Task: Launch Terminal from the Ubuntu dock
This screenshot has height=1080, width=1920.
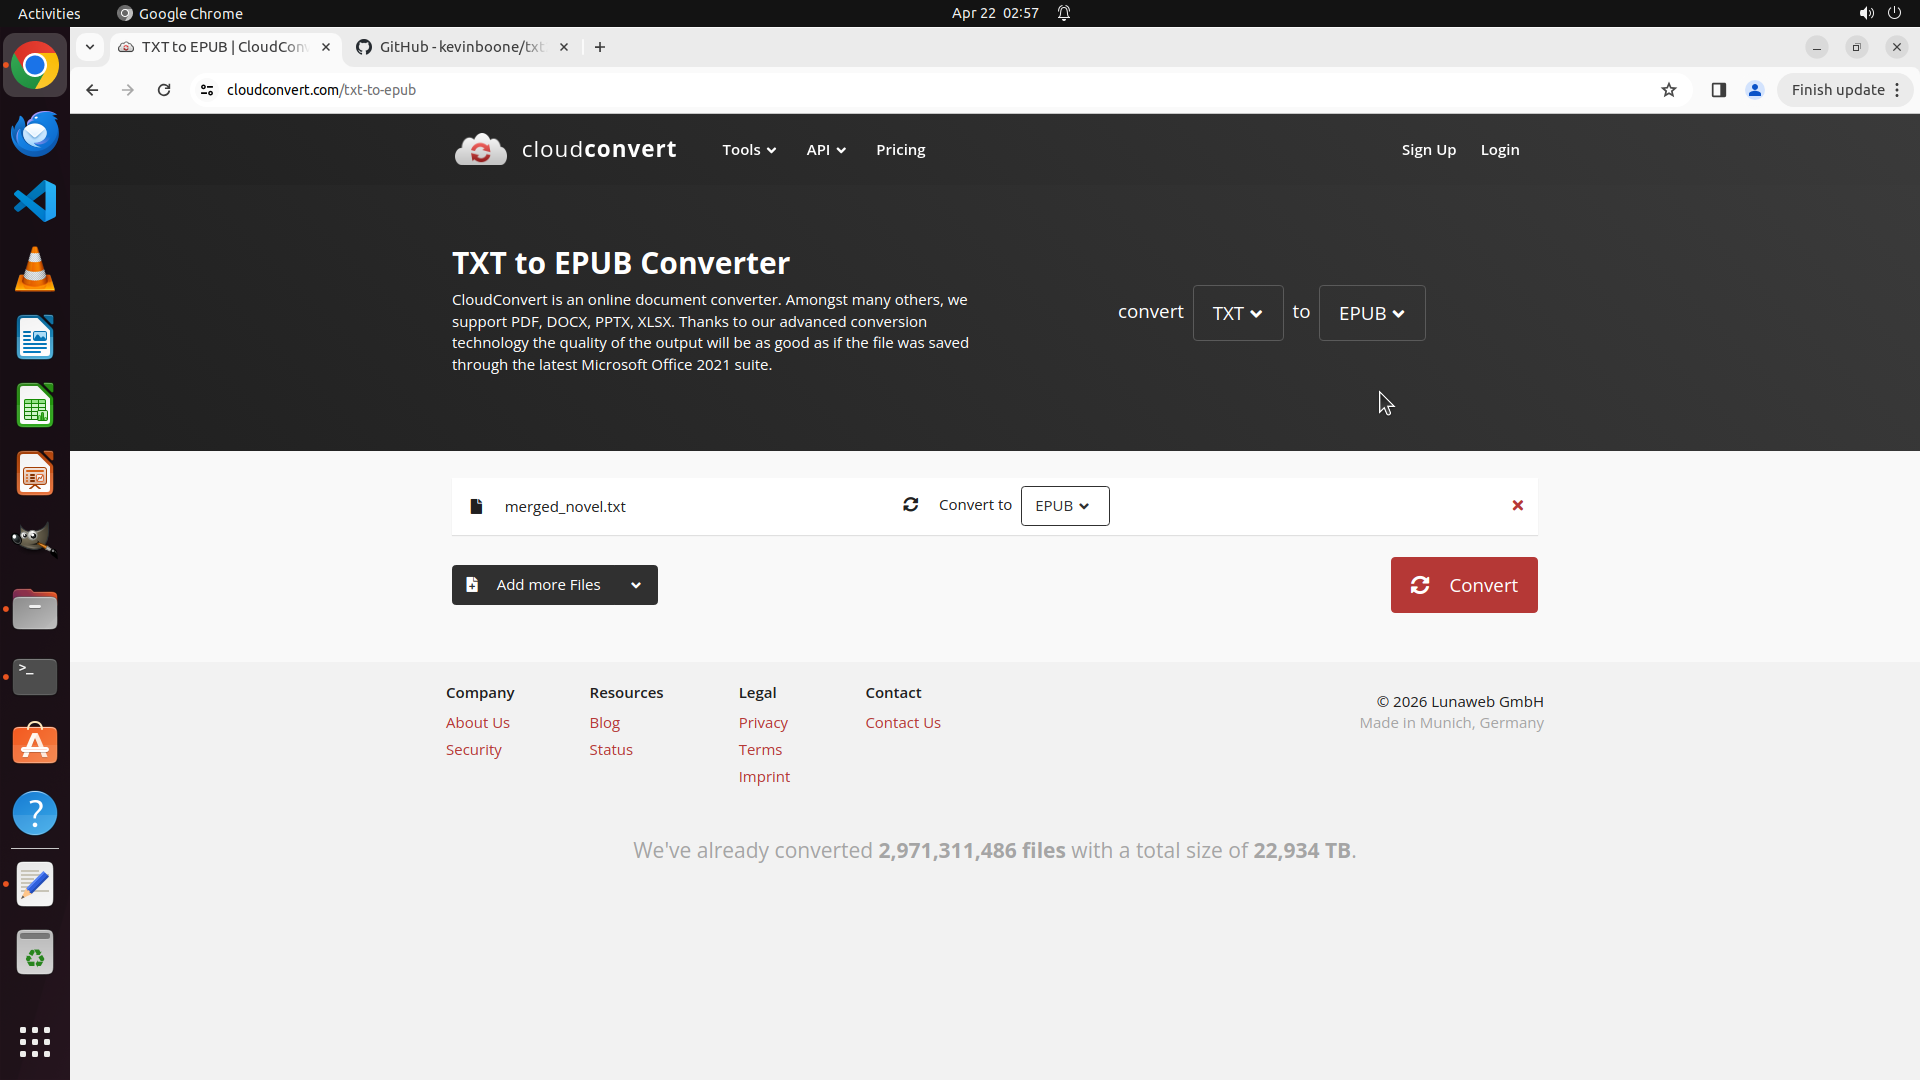Action: [x=35, y=677]
